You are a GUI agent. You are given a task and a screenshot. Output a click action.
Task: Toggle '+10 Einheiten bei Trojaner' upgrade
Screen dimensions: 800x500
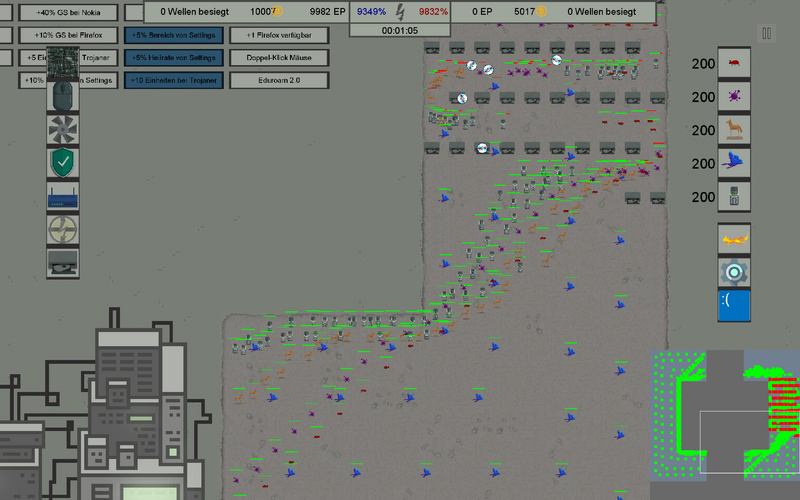[x=173, y=79]
